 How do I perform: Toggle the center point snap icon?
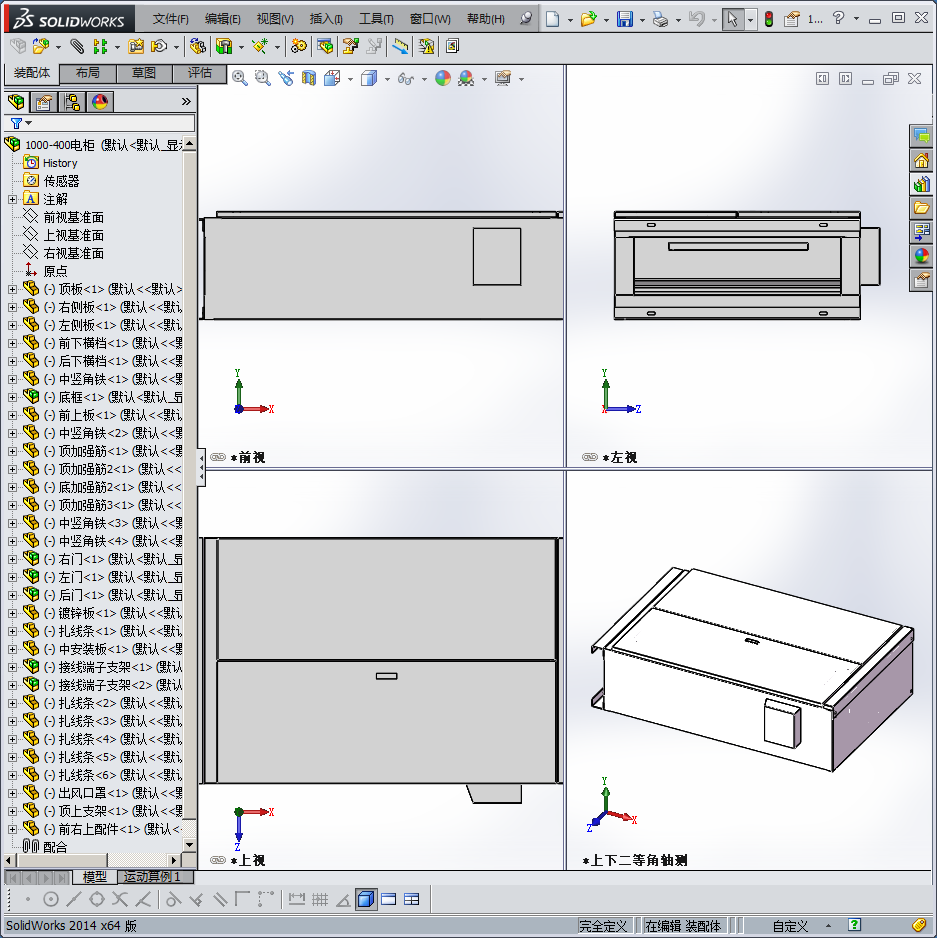point(51,899)
